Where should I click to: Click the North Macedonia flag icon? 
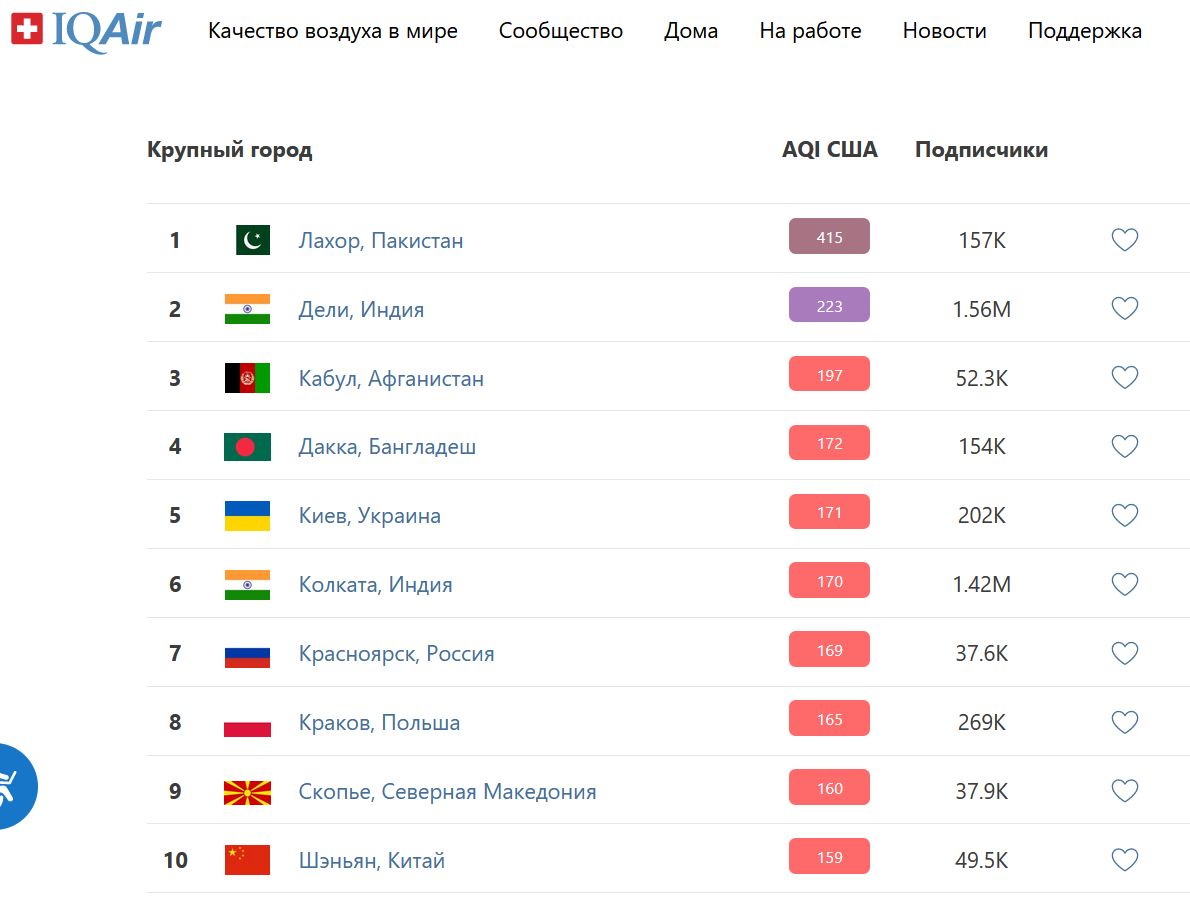[x=247, y=790]
